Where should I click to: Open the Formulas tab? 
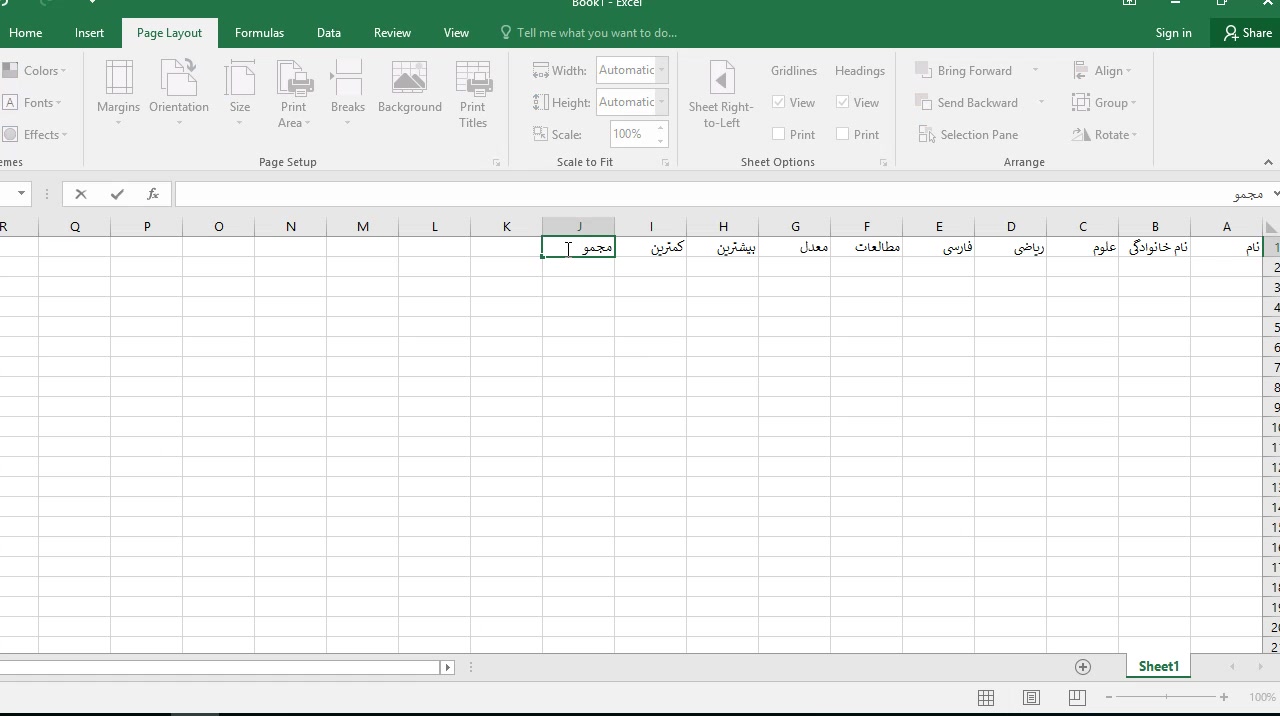pyautogui.click(x=259, y=33)
